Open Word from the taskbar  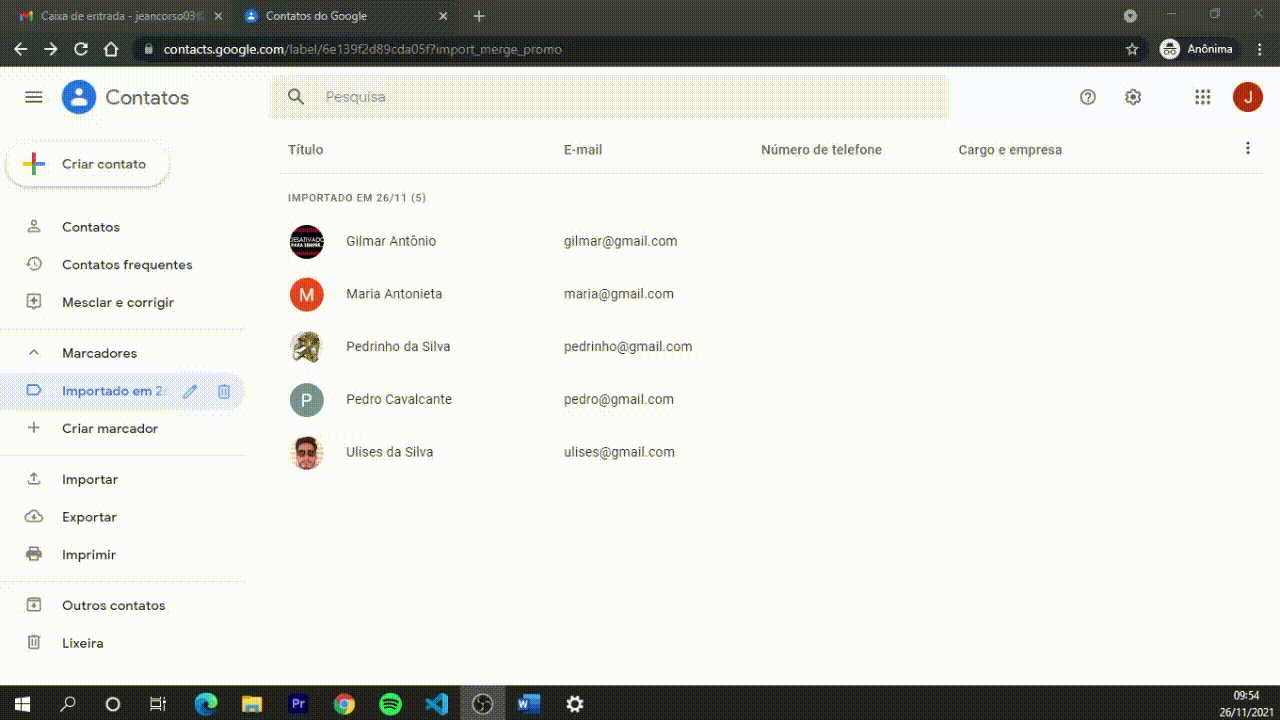click(x=529, y=704)
